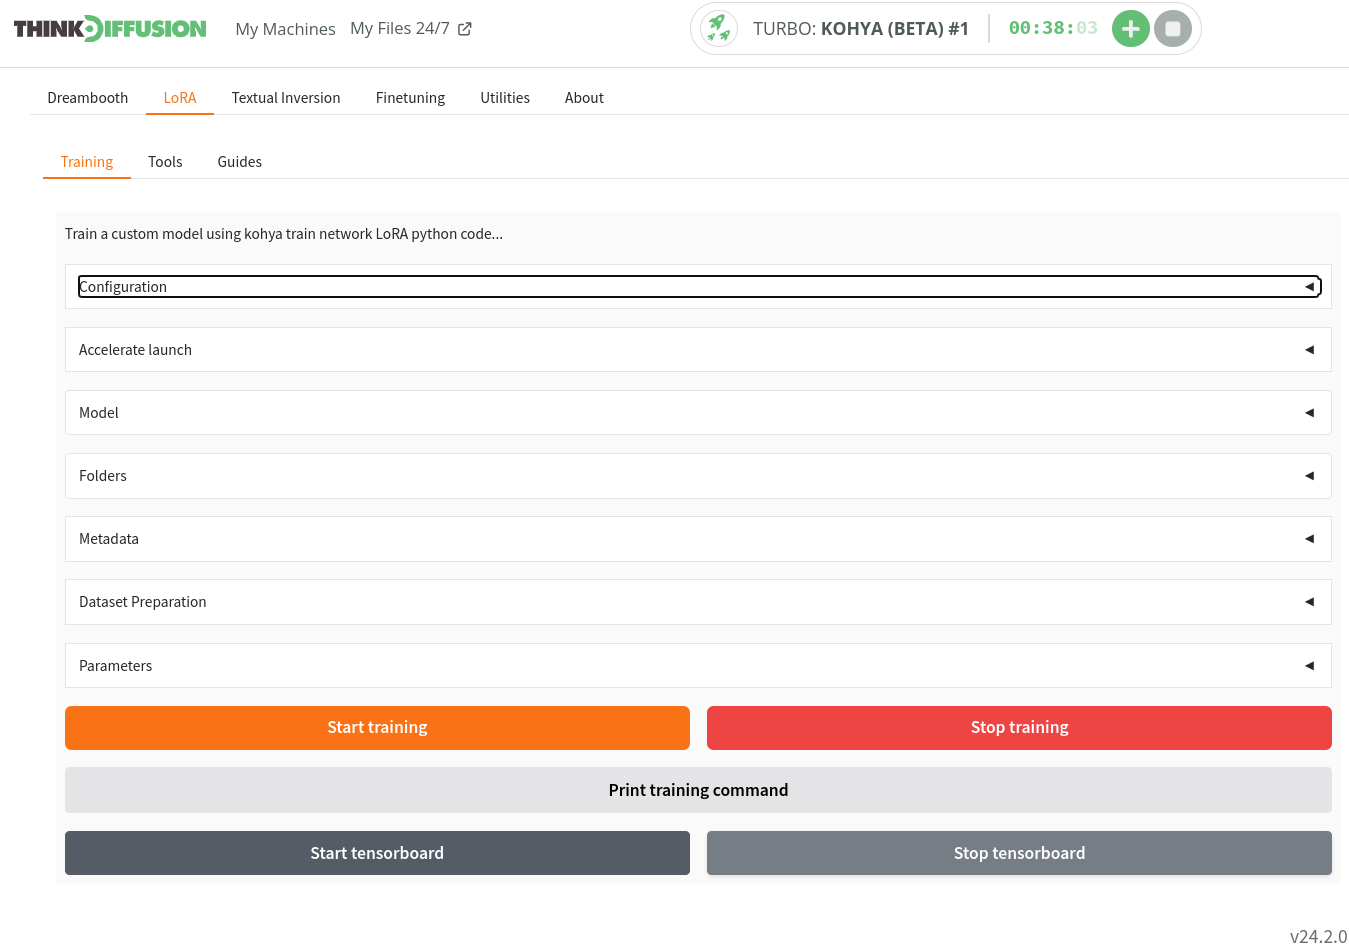
Task: Select the Training sub-tab
Action: pos(87,161)
